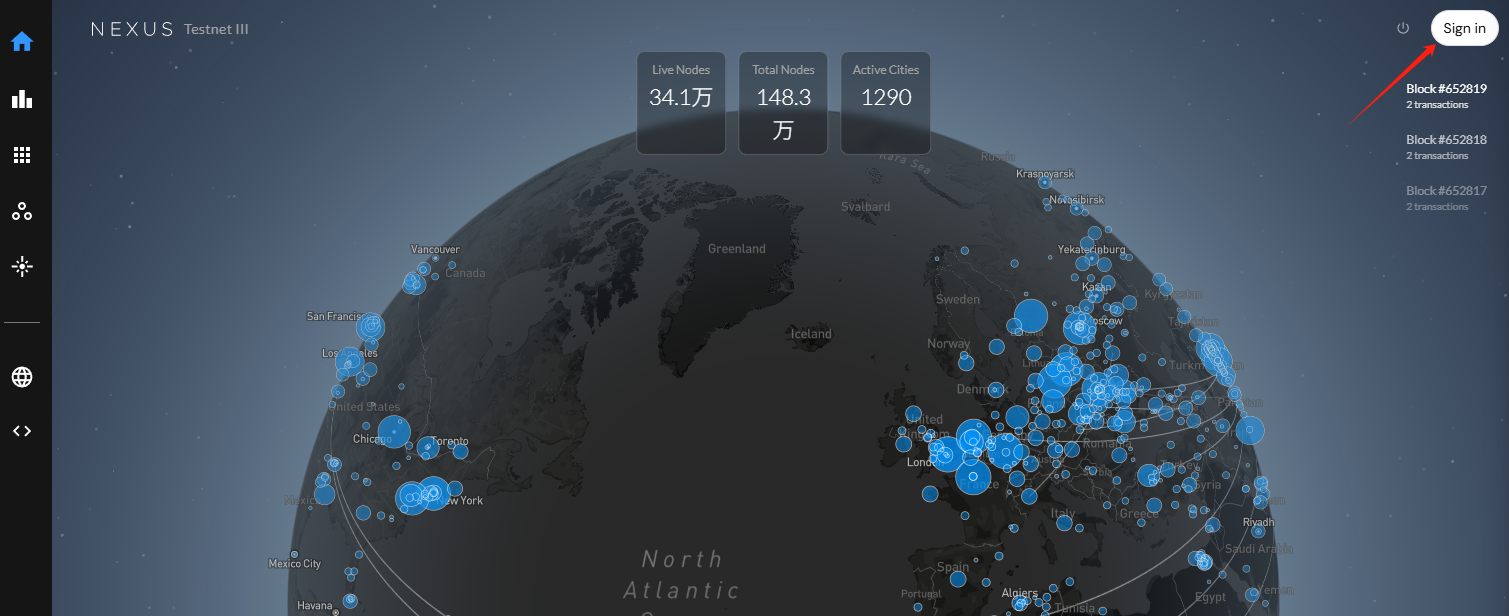Image resolution: width=1509 pixels, height=616 pixels.
Task: Open the bar chart statistics icon
Action: 22,99
